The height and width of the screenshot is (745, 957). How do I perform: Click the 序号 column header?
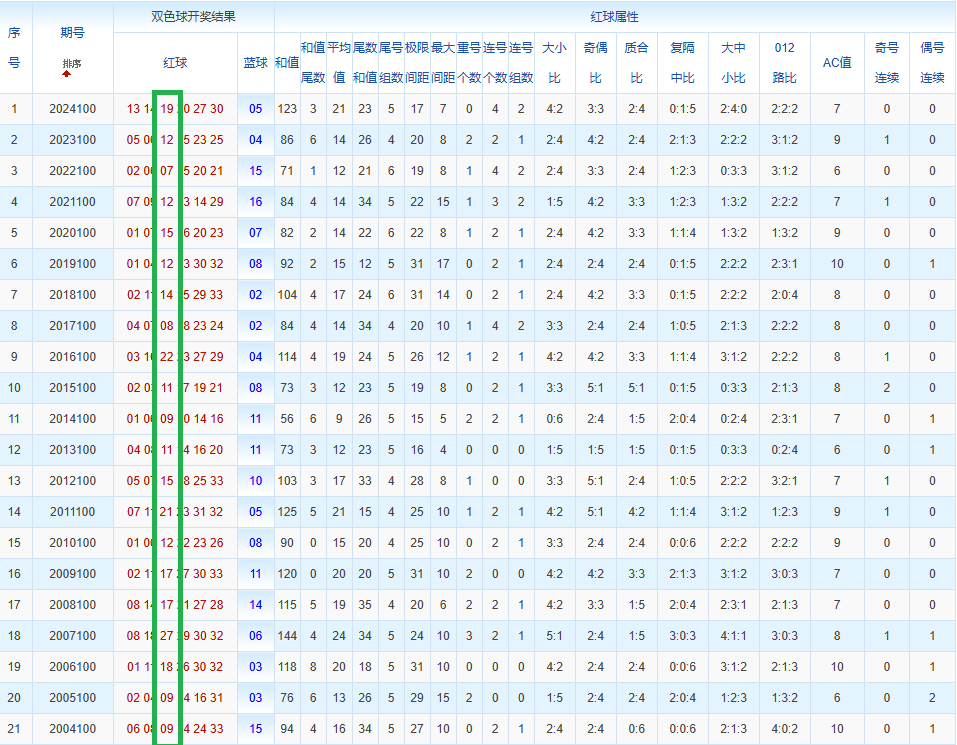click(14, 48)
